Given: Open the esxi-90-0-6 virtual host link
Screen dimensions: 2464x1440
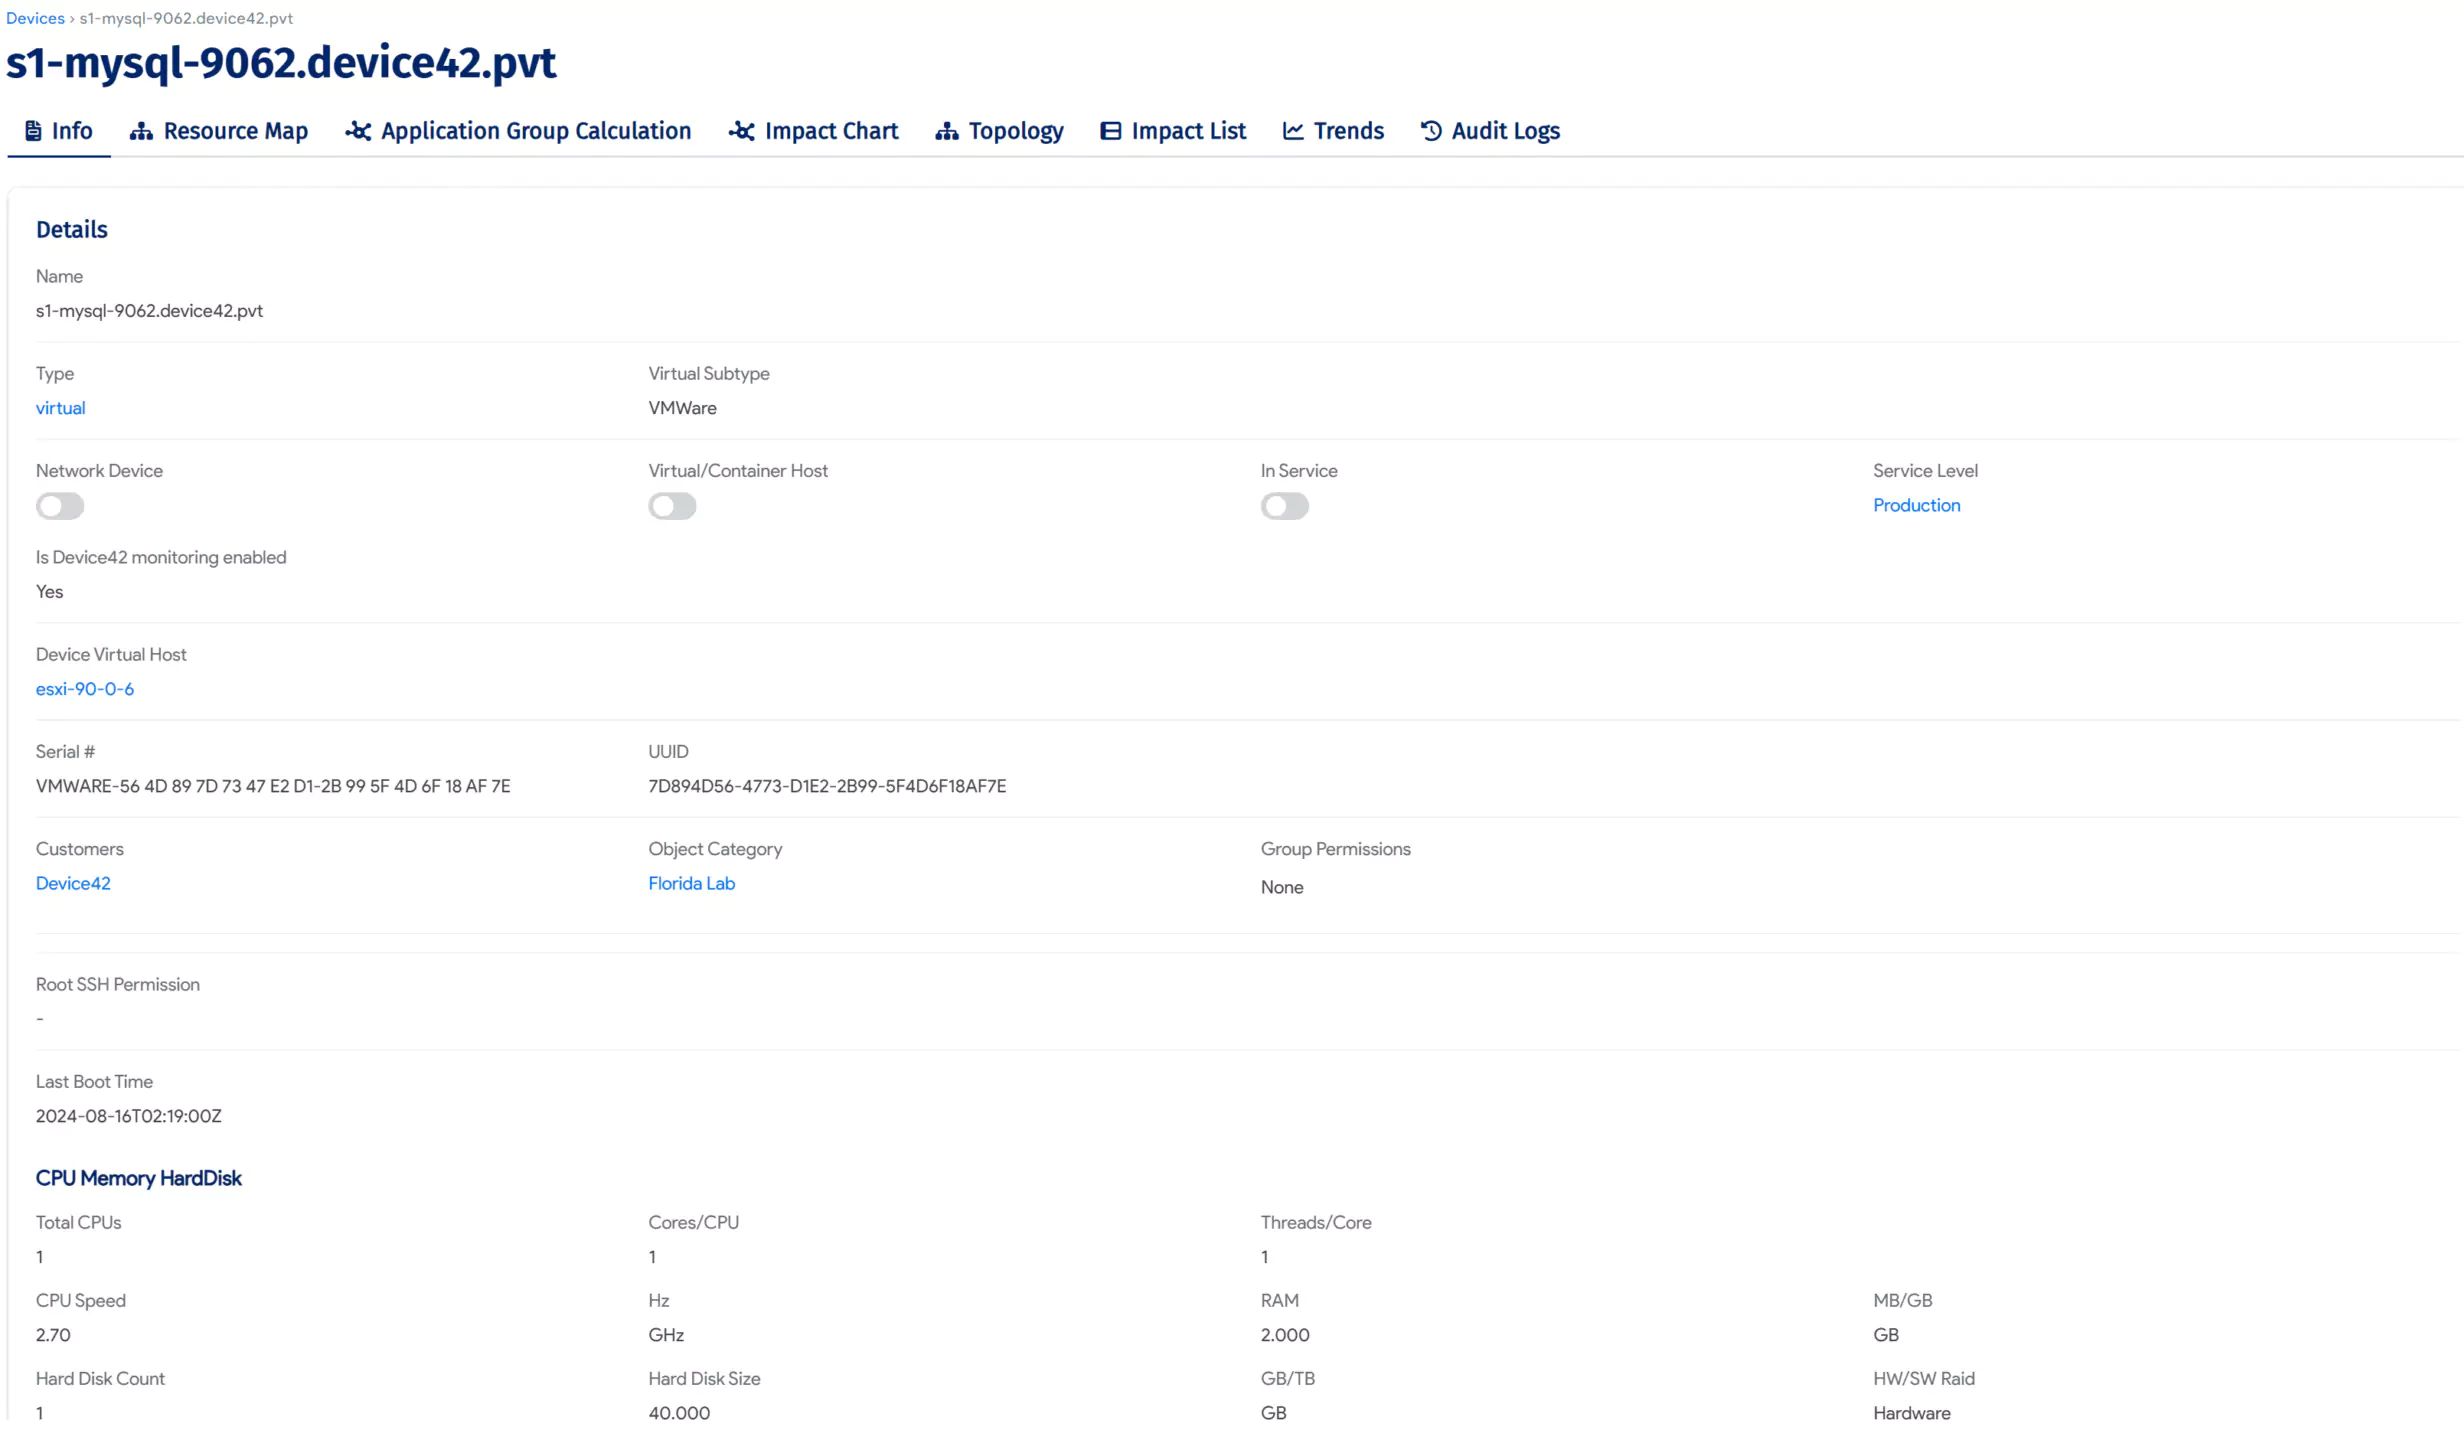Looking at the screenshot, I should (x=85, y=689).
